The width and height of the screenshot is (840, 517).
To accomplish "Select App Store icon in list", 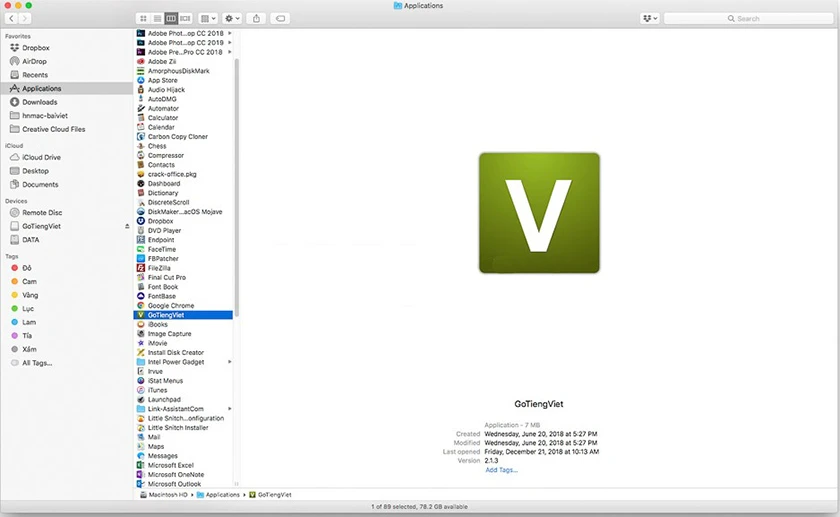I will [141, 80].
